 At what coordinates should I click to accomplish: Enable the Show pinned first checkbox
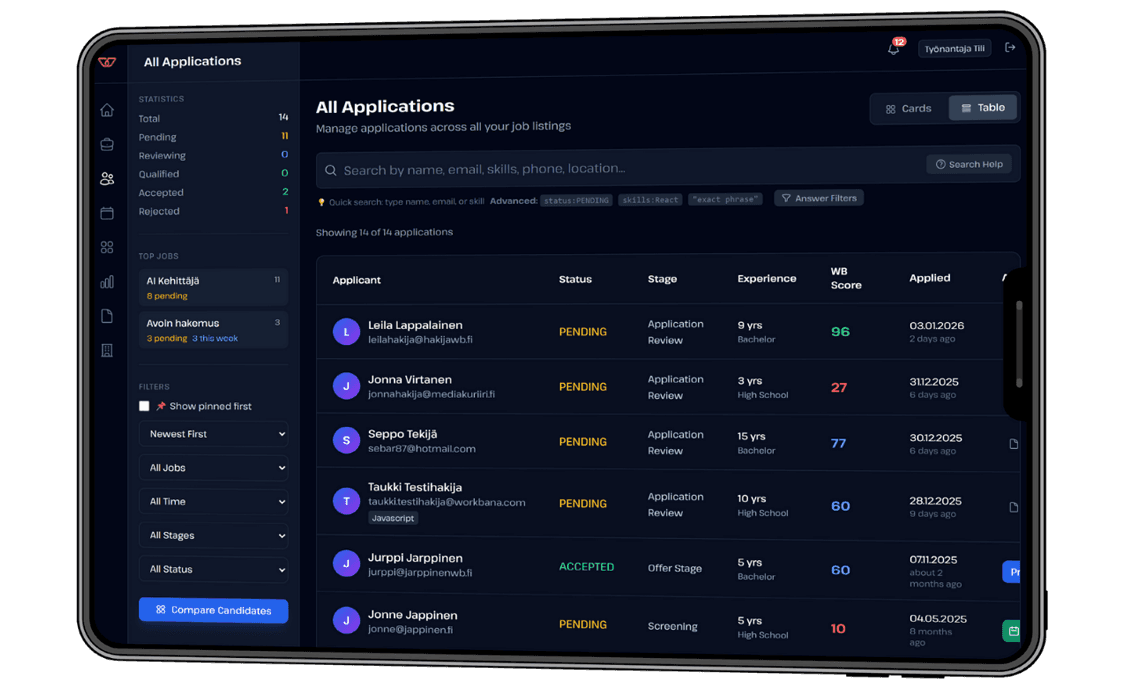pos(144,406)
